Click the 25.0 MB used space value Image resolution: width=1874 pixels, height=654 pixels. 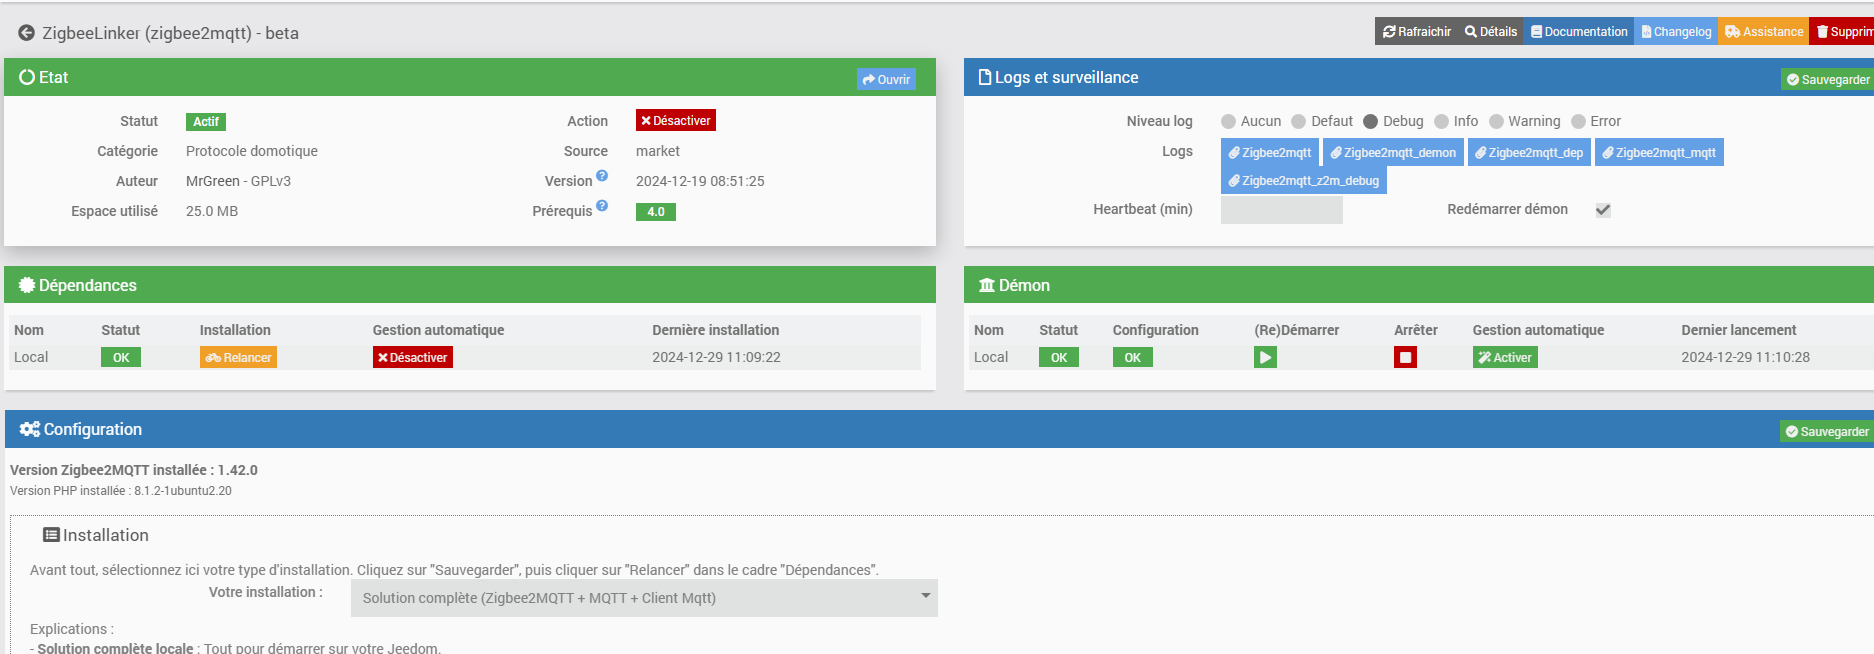point(212,211)
